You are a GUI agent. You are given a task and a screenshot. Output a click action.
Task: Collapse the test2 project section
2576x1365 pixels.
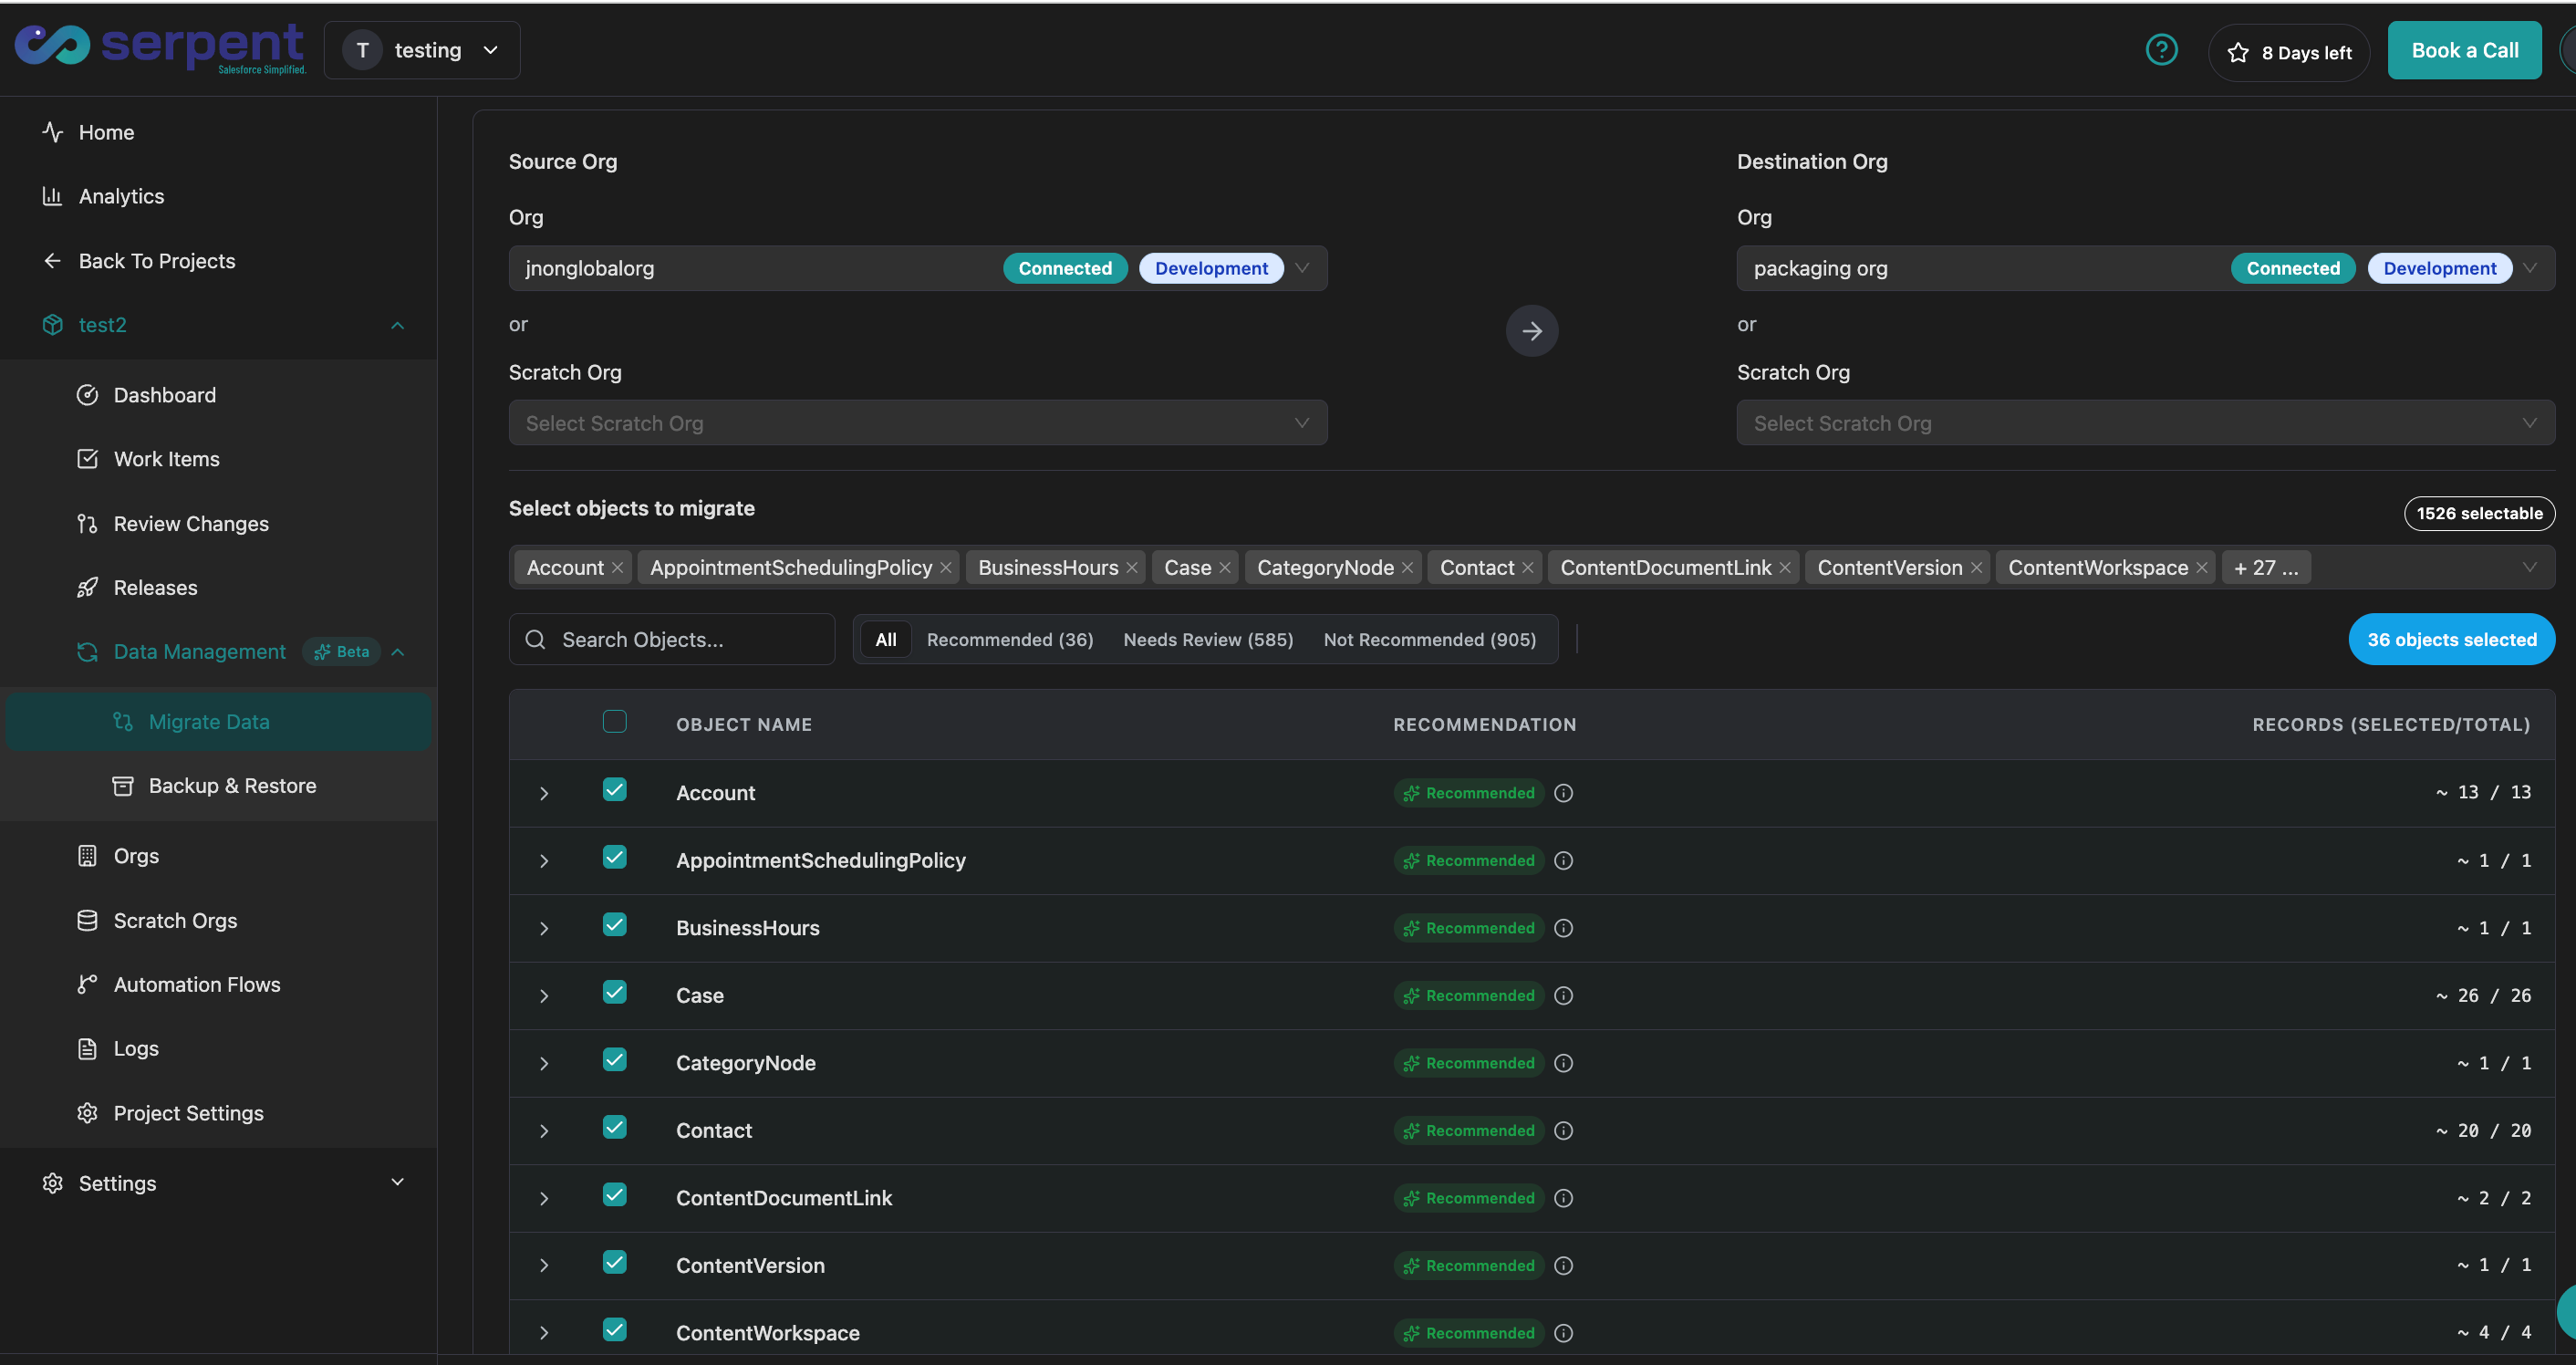(397, 326)
